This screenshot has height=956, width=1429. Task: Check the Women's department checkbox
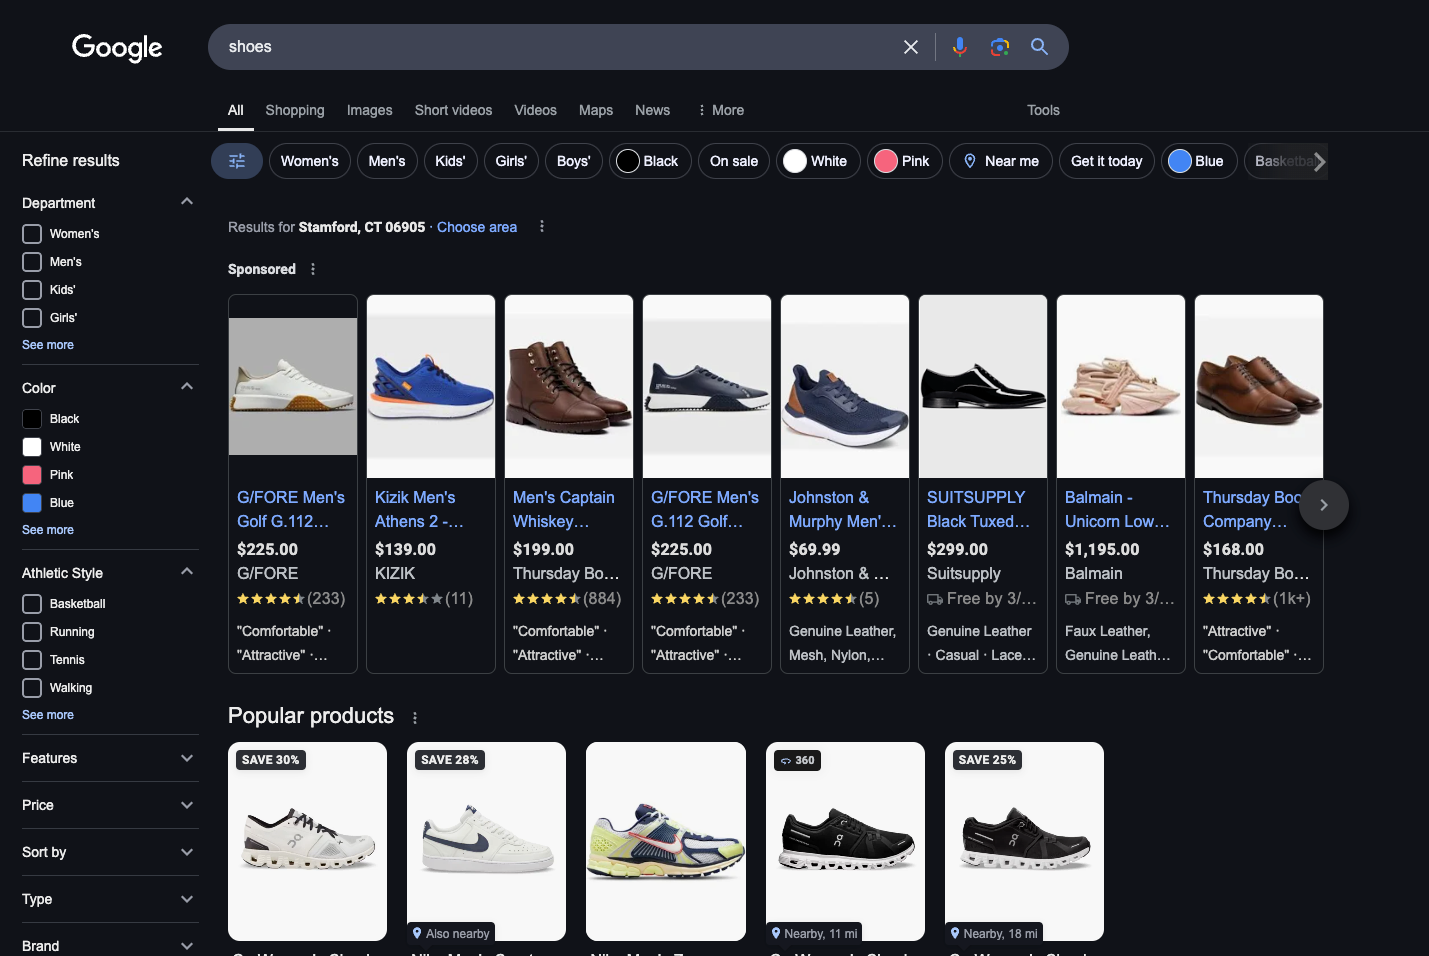pyautogui.click(x=32, y=234)
